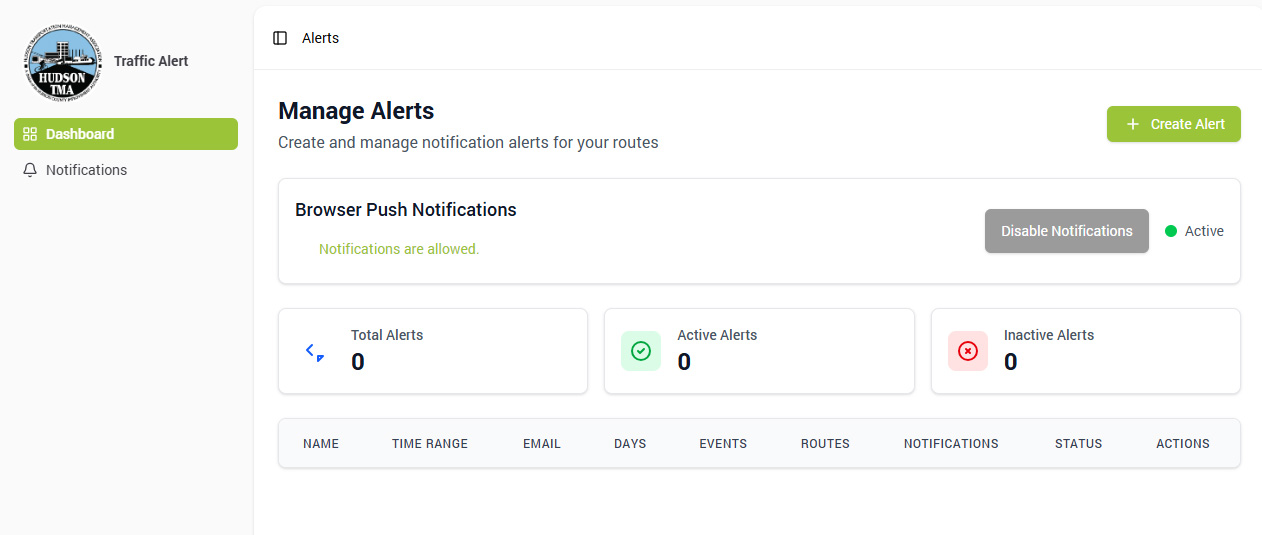Click the Hudson TMA logo
The height and width of the screenshot is (535, 1262).
point(61,62)
